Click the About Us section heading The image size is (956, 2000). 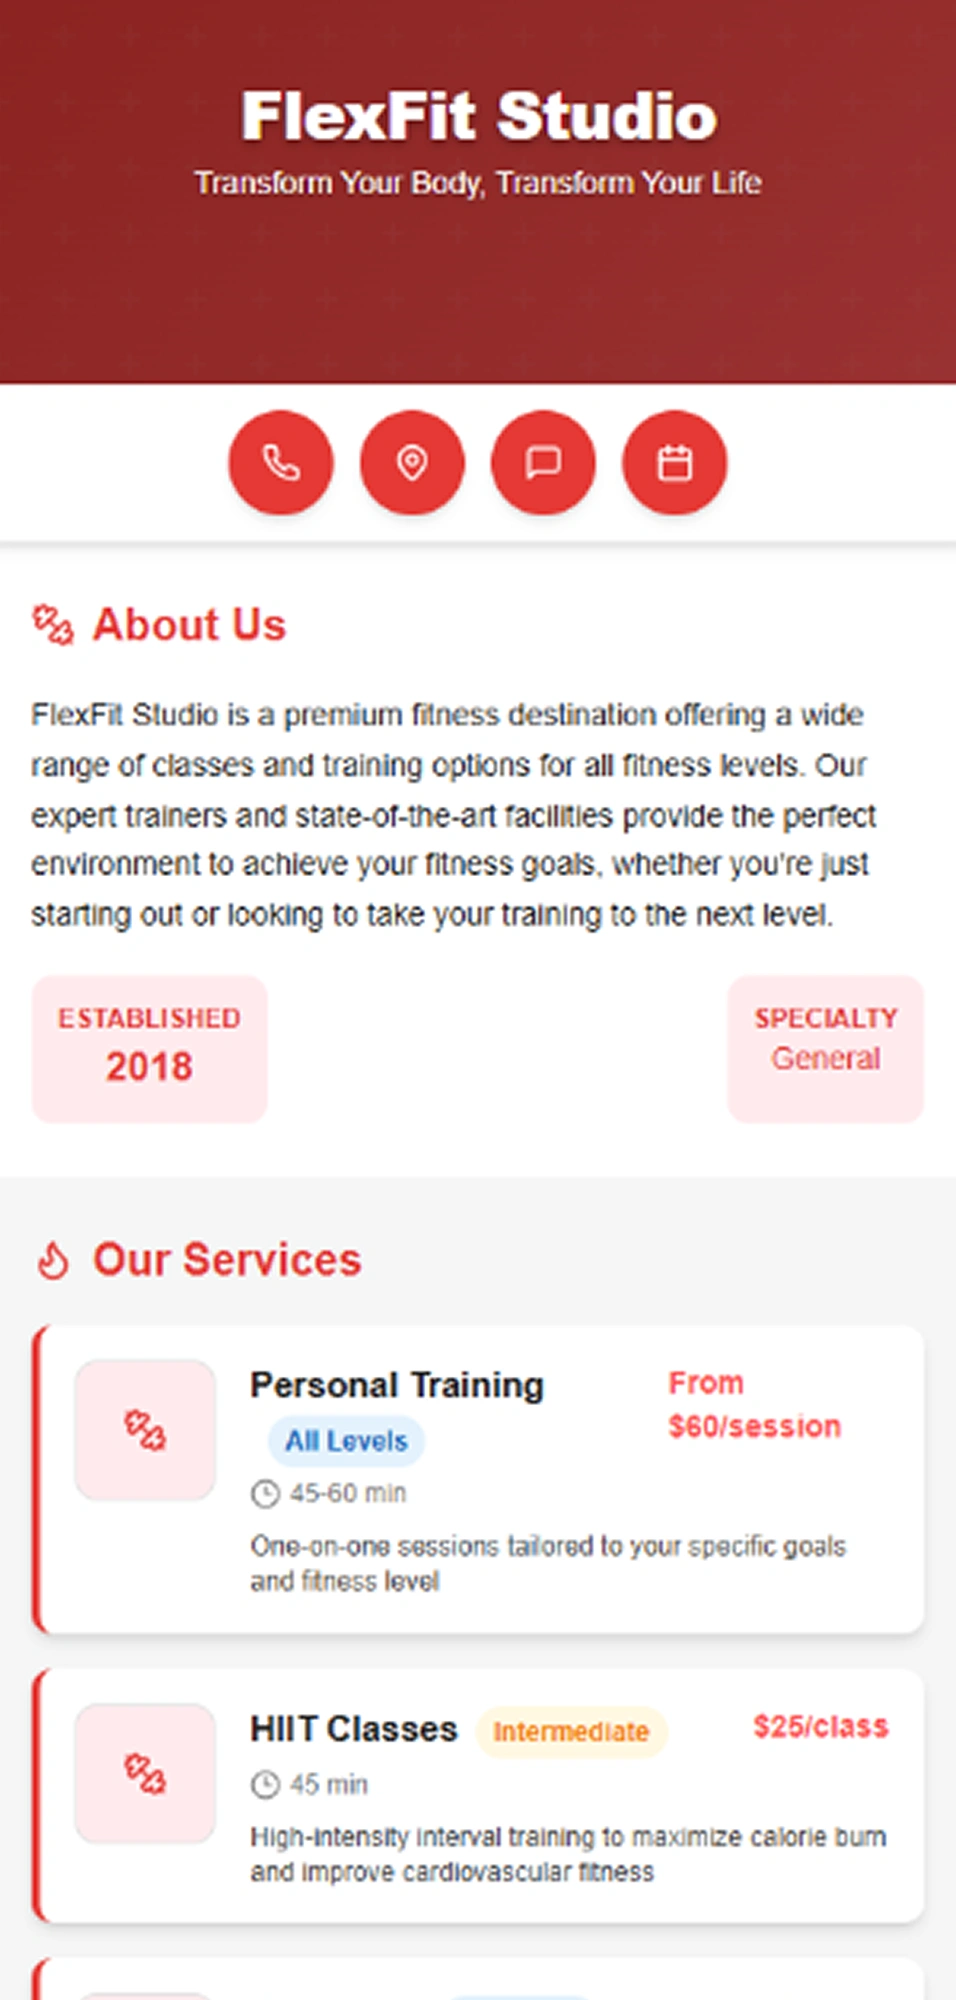(x=189, y=625)
